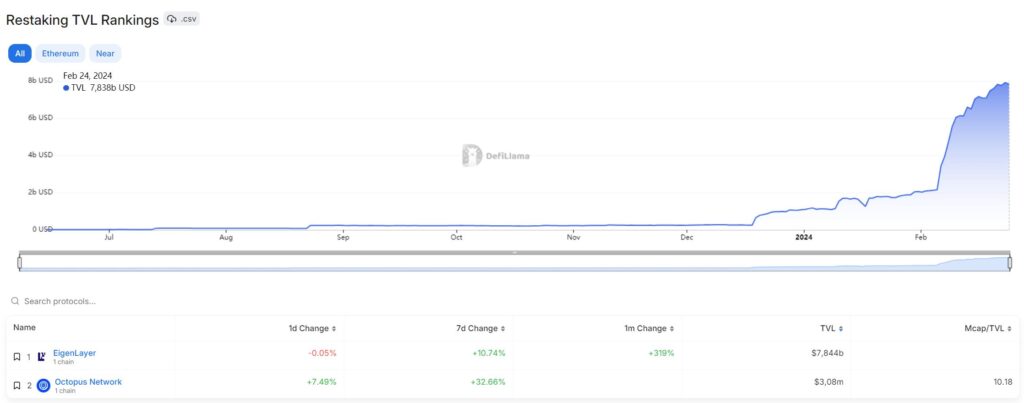
Task: Sort by 7d Change column
Action: [x=481, y=329]
